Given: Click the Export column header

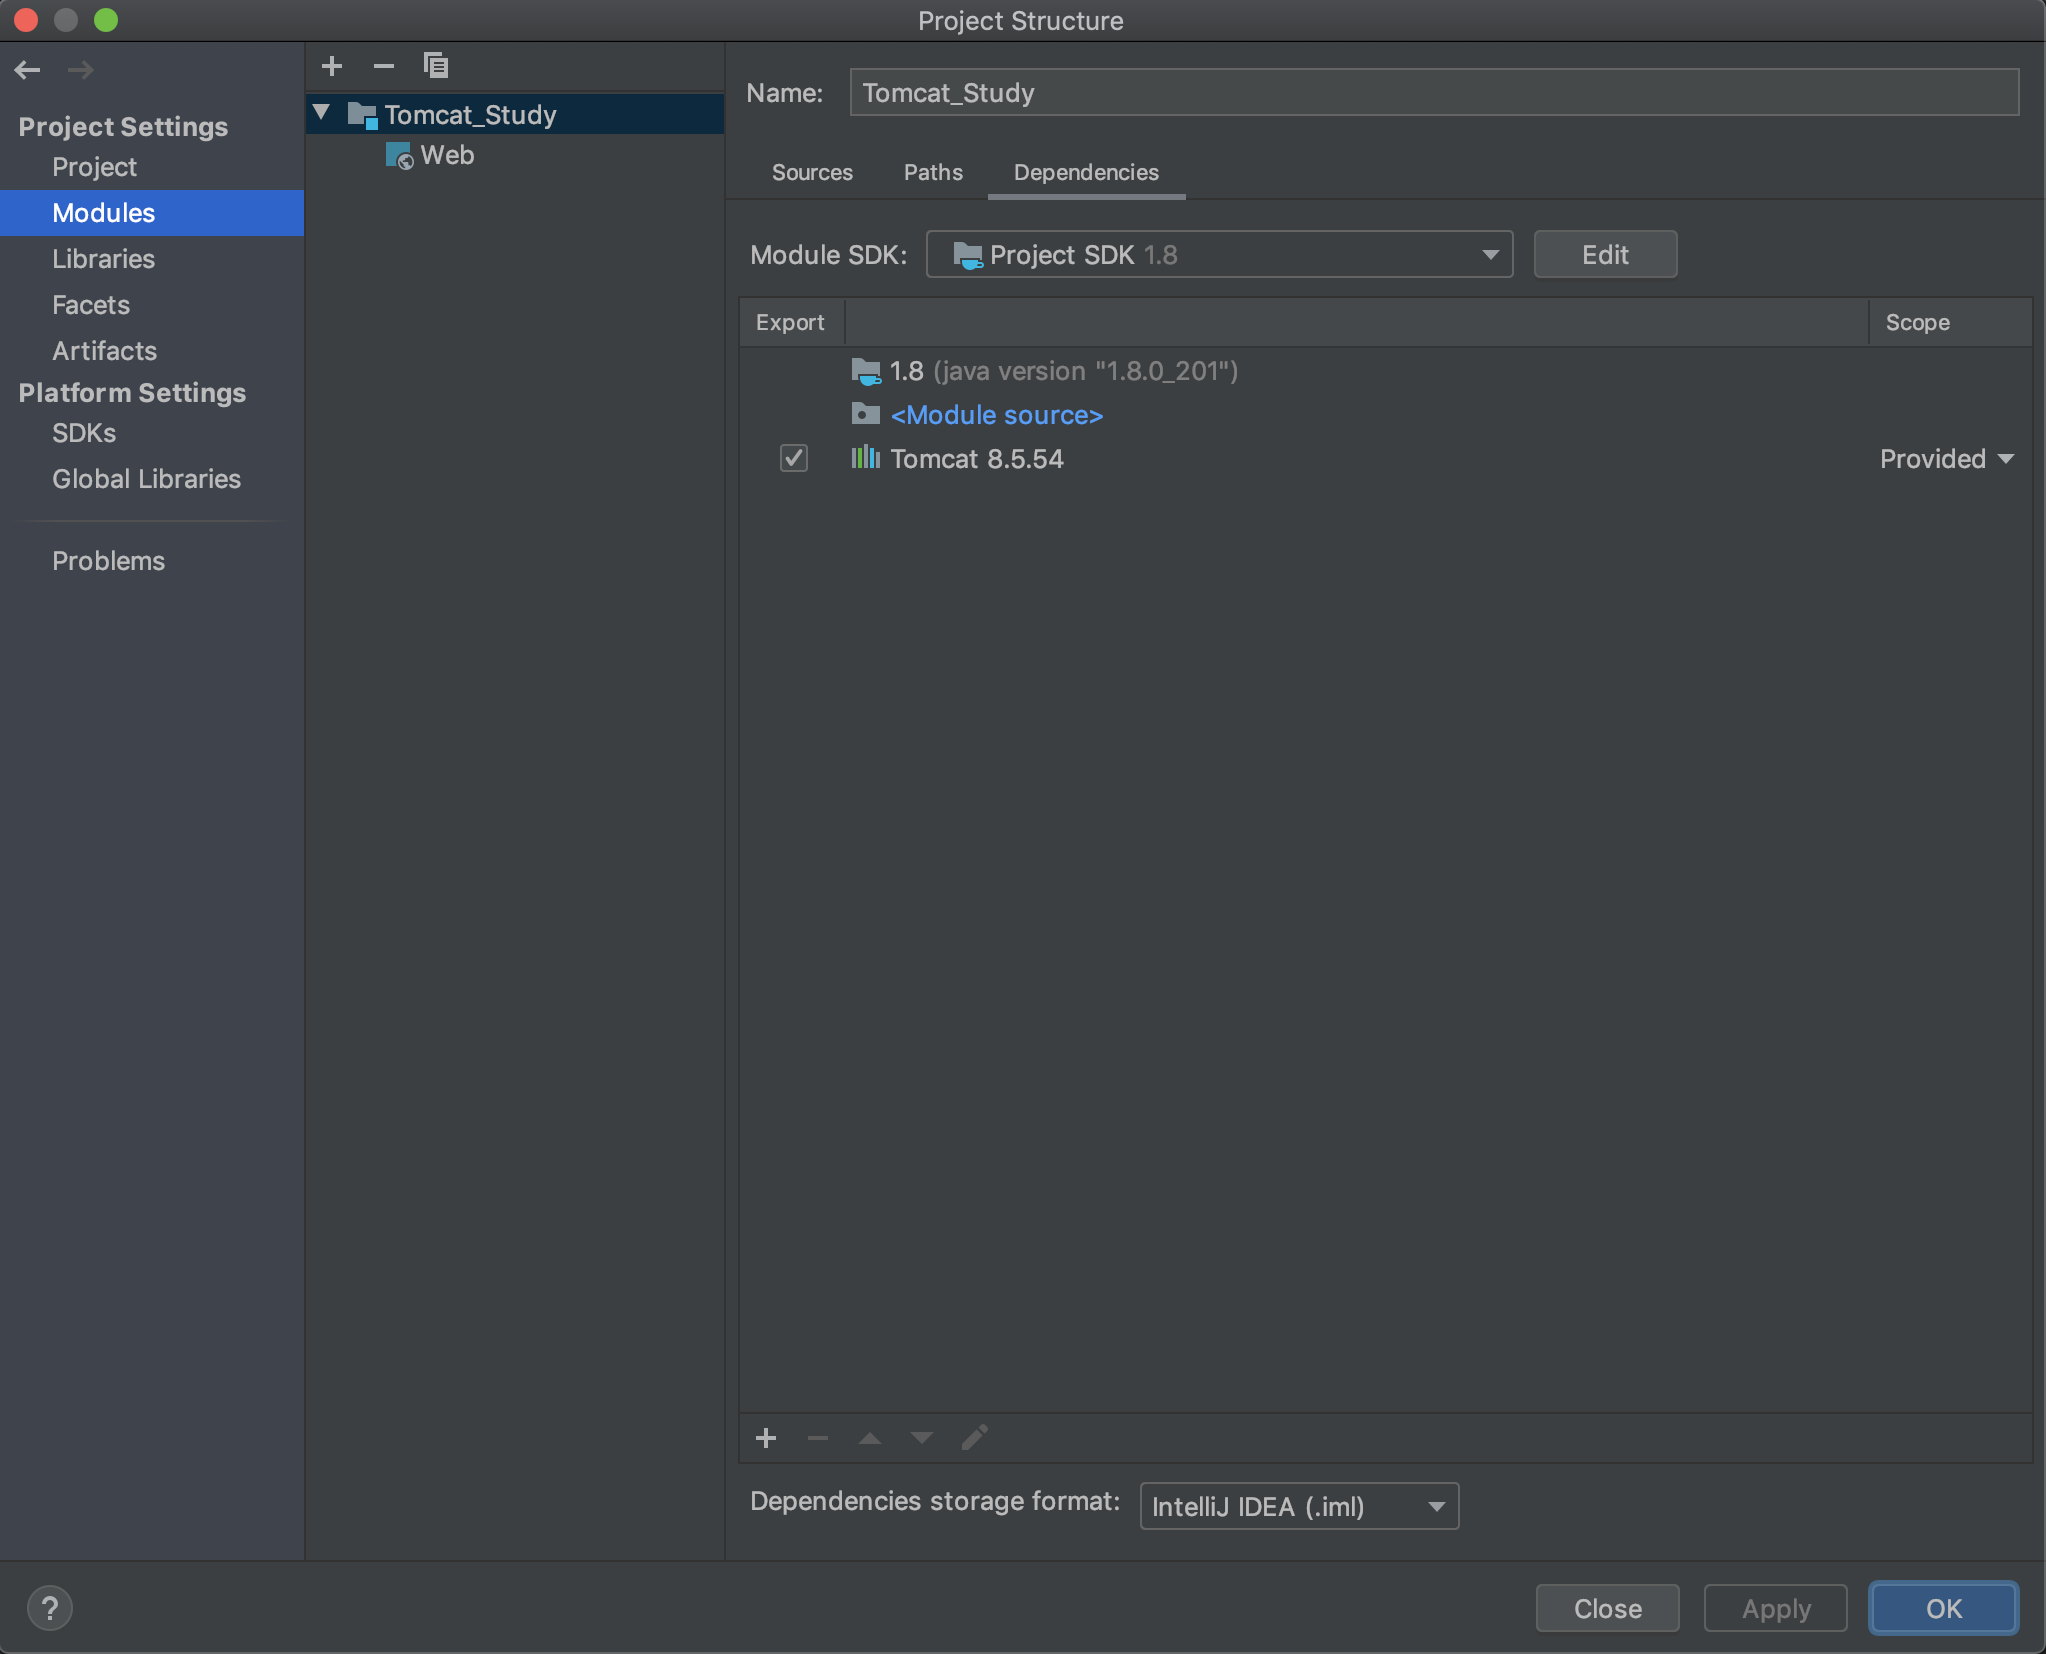Looking at the screenshot, I should point(791,322).
